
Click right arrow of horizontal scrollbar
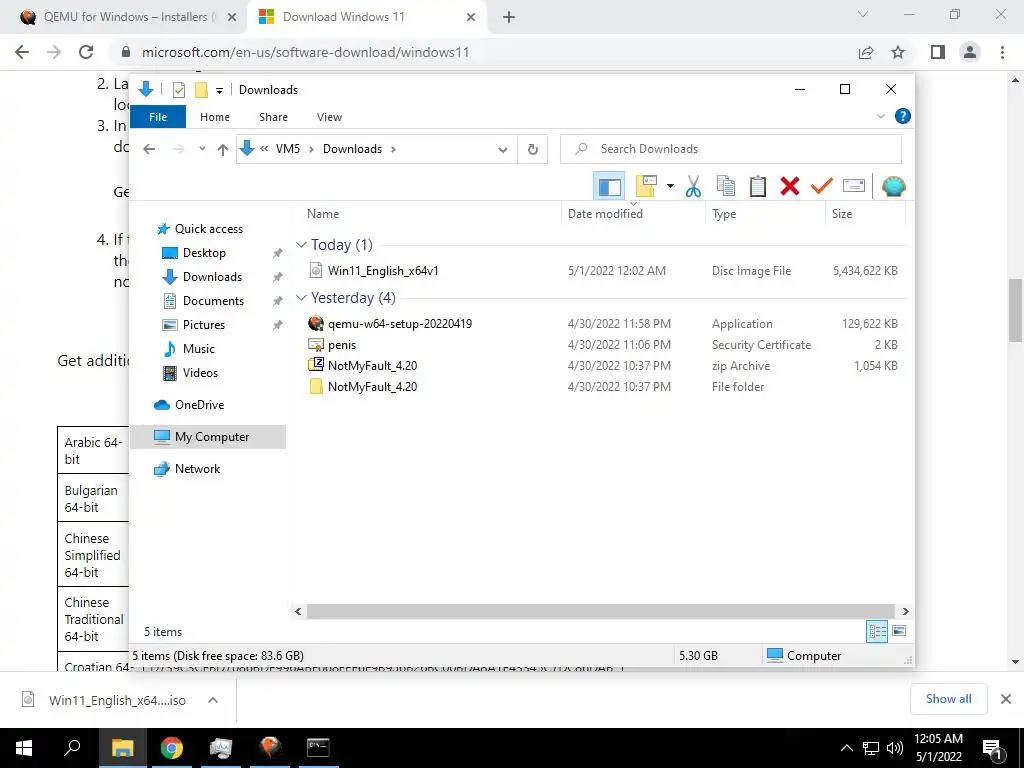[905, 611]
